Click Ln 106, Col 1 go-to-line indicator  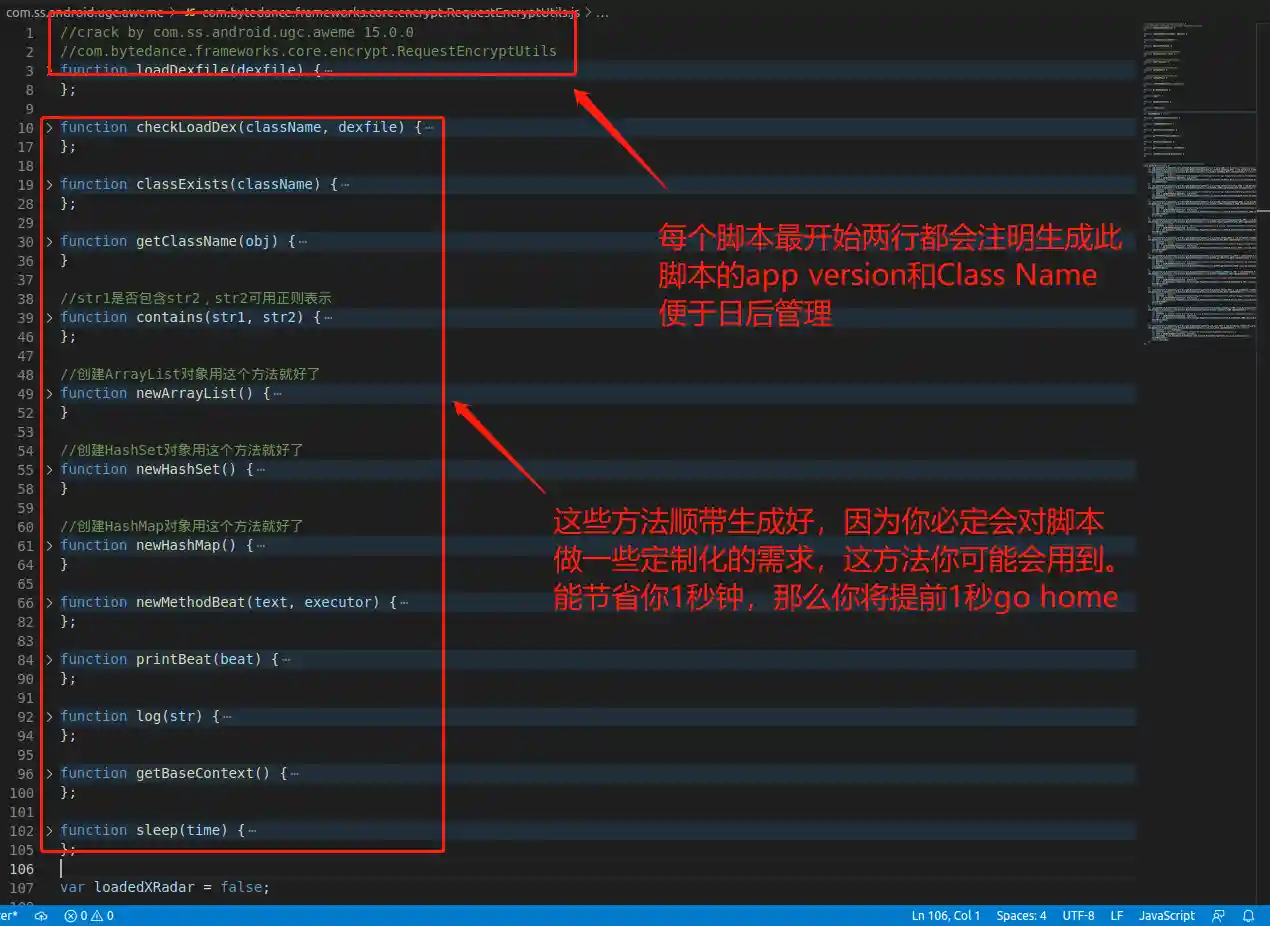pos(945,915)
